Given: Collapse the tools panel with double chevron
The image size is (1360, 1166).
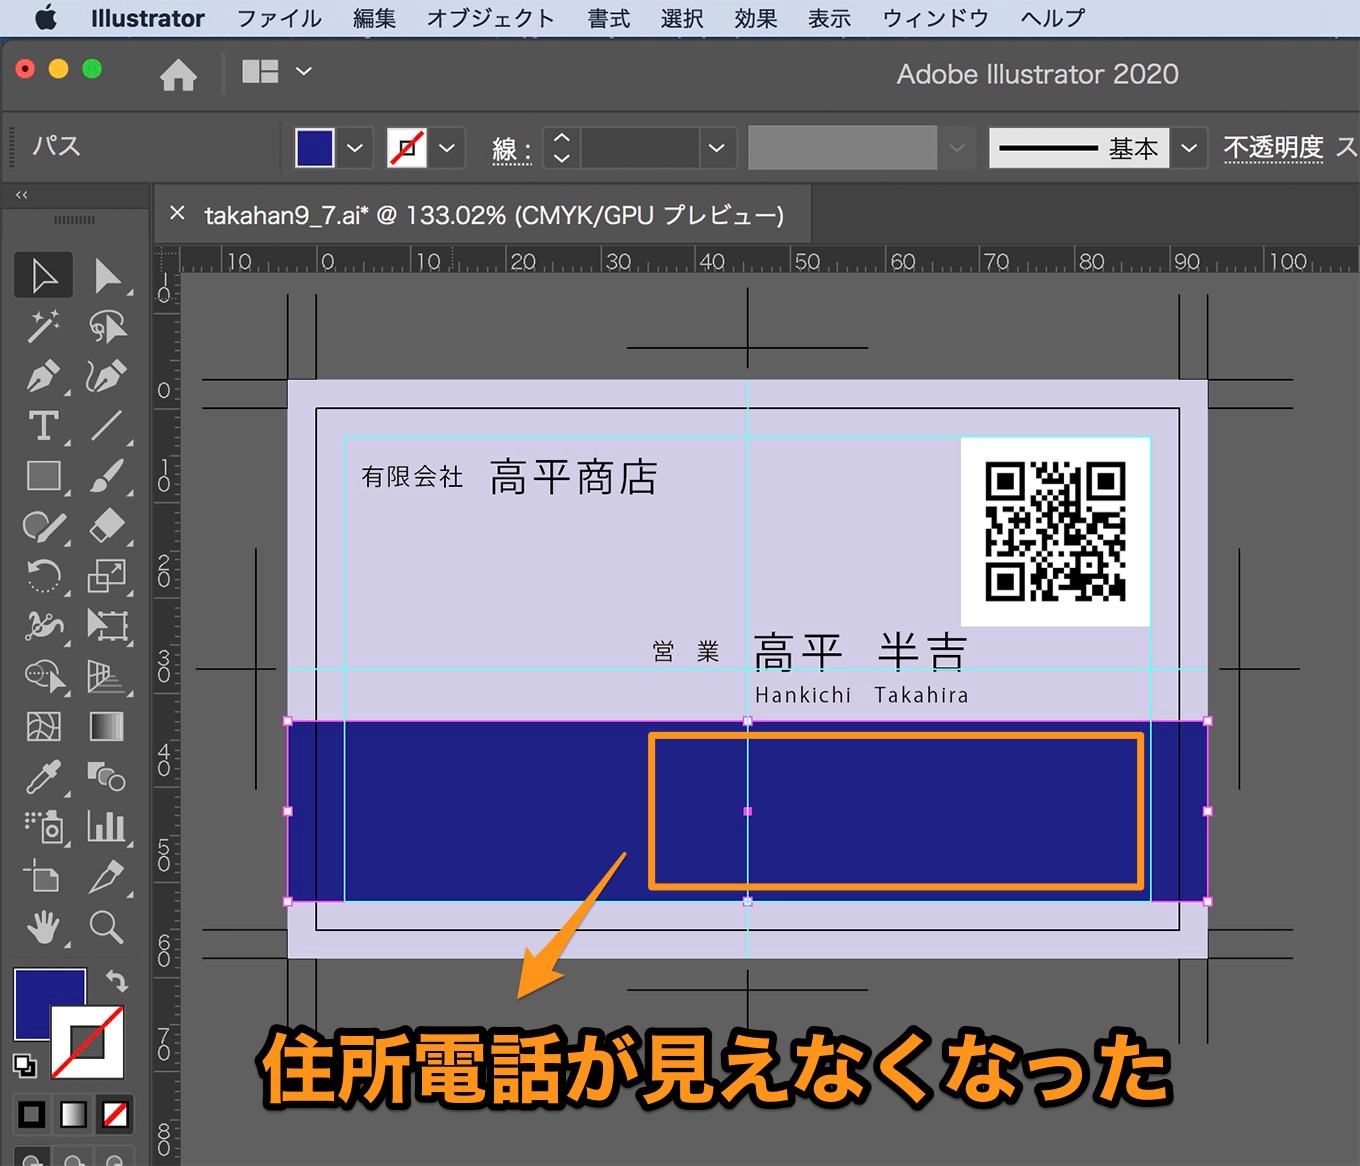Looking at the screenshot, I should click(x=22, y=195).
